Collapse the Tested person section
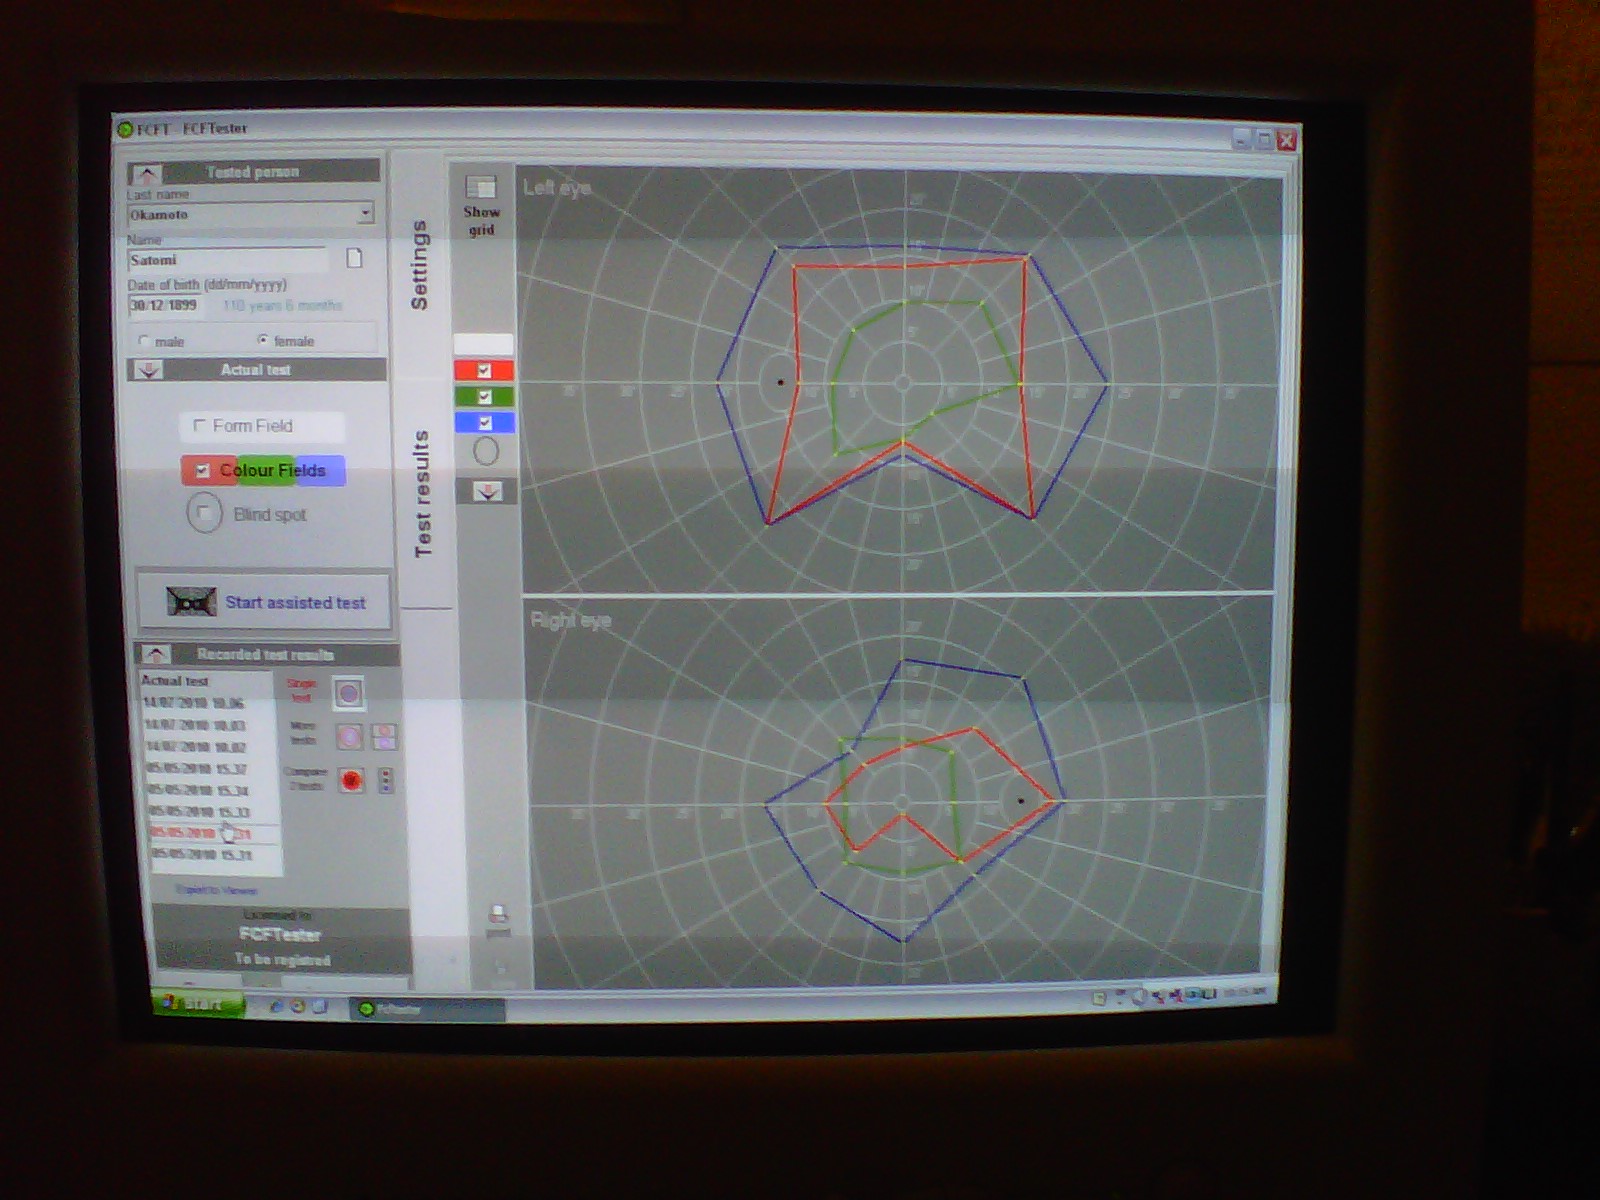The height and width of the screenshot is (1200, 1600). coord(147,173)
